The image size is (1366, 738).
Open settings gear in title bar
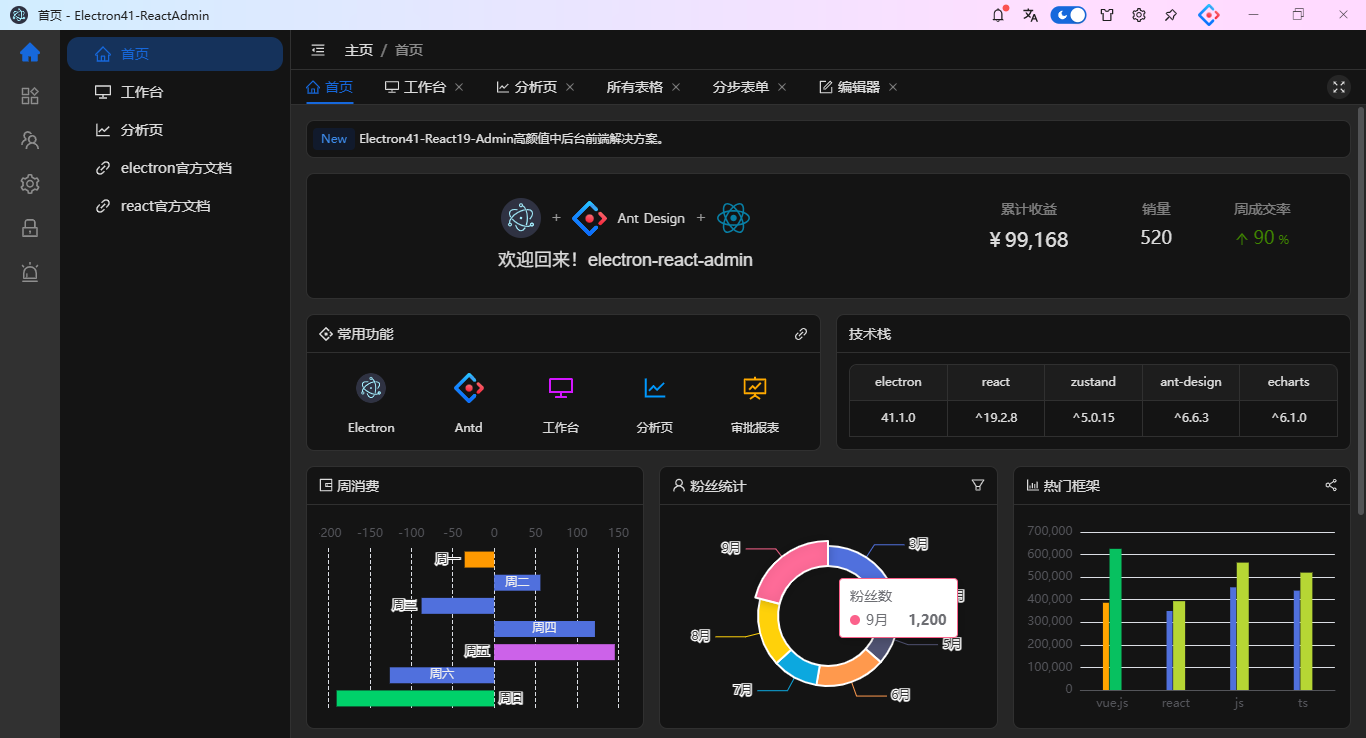[x=1139, y=15]
